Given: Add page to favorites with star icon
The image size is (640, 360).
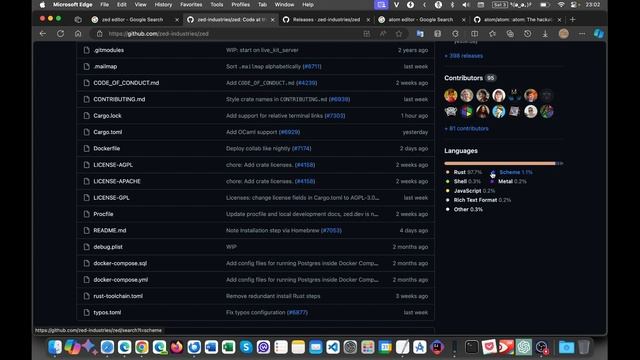Looking at the screenshot, I should coord(399,34).
